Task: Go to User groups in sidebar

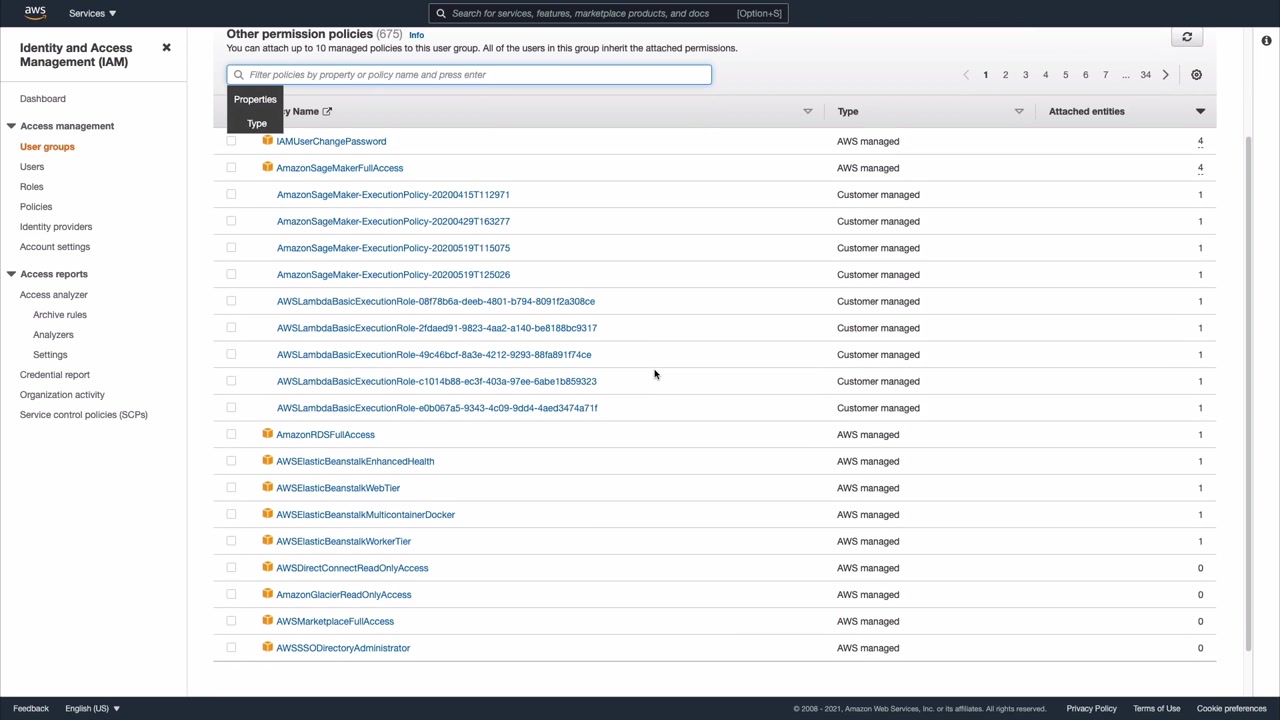Action: pos(47,147)
